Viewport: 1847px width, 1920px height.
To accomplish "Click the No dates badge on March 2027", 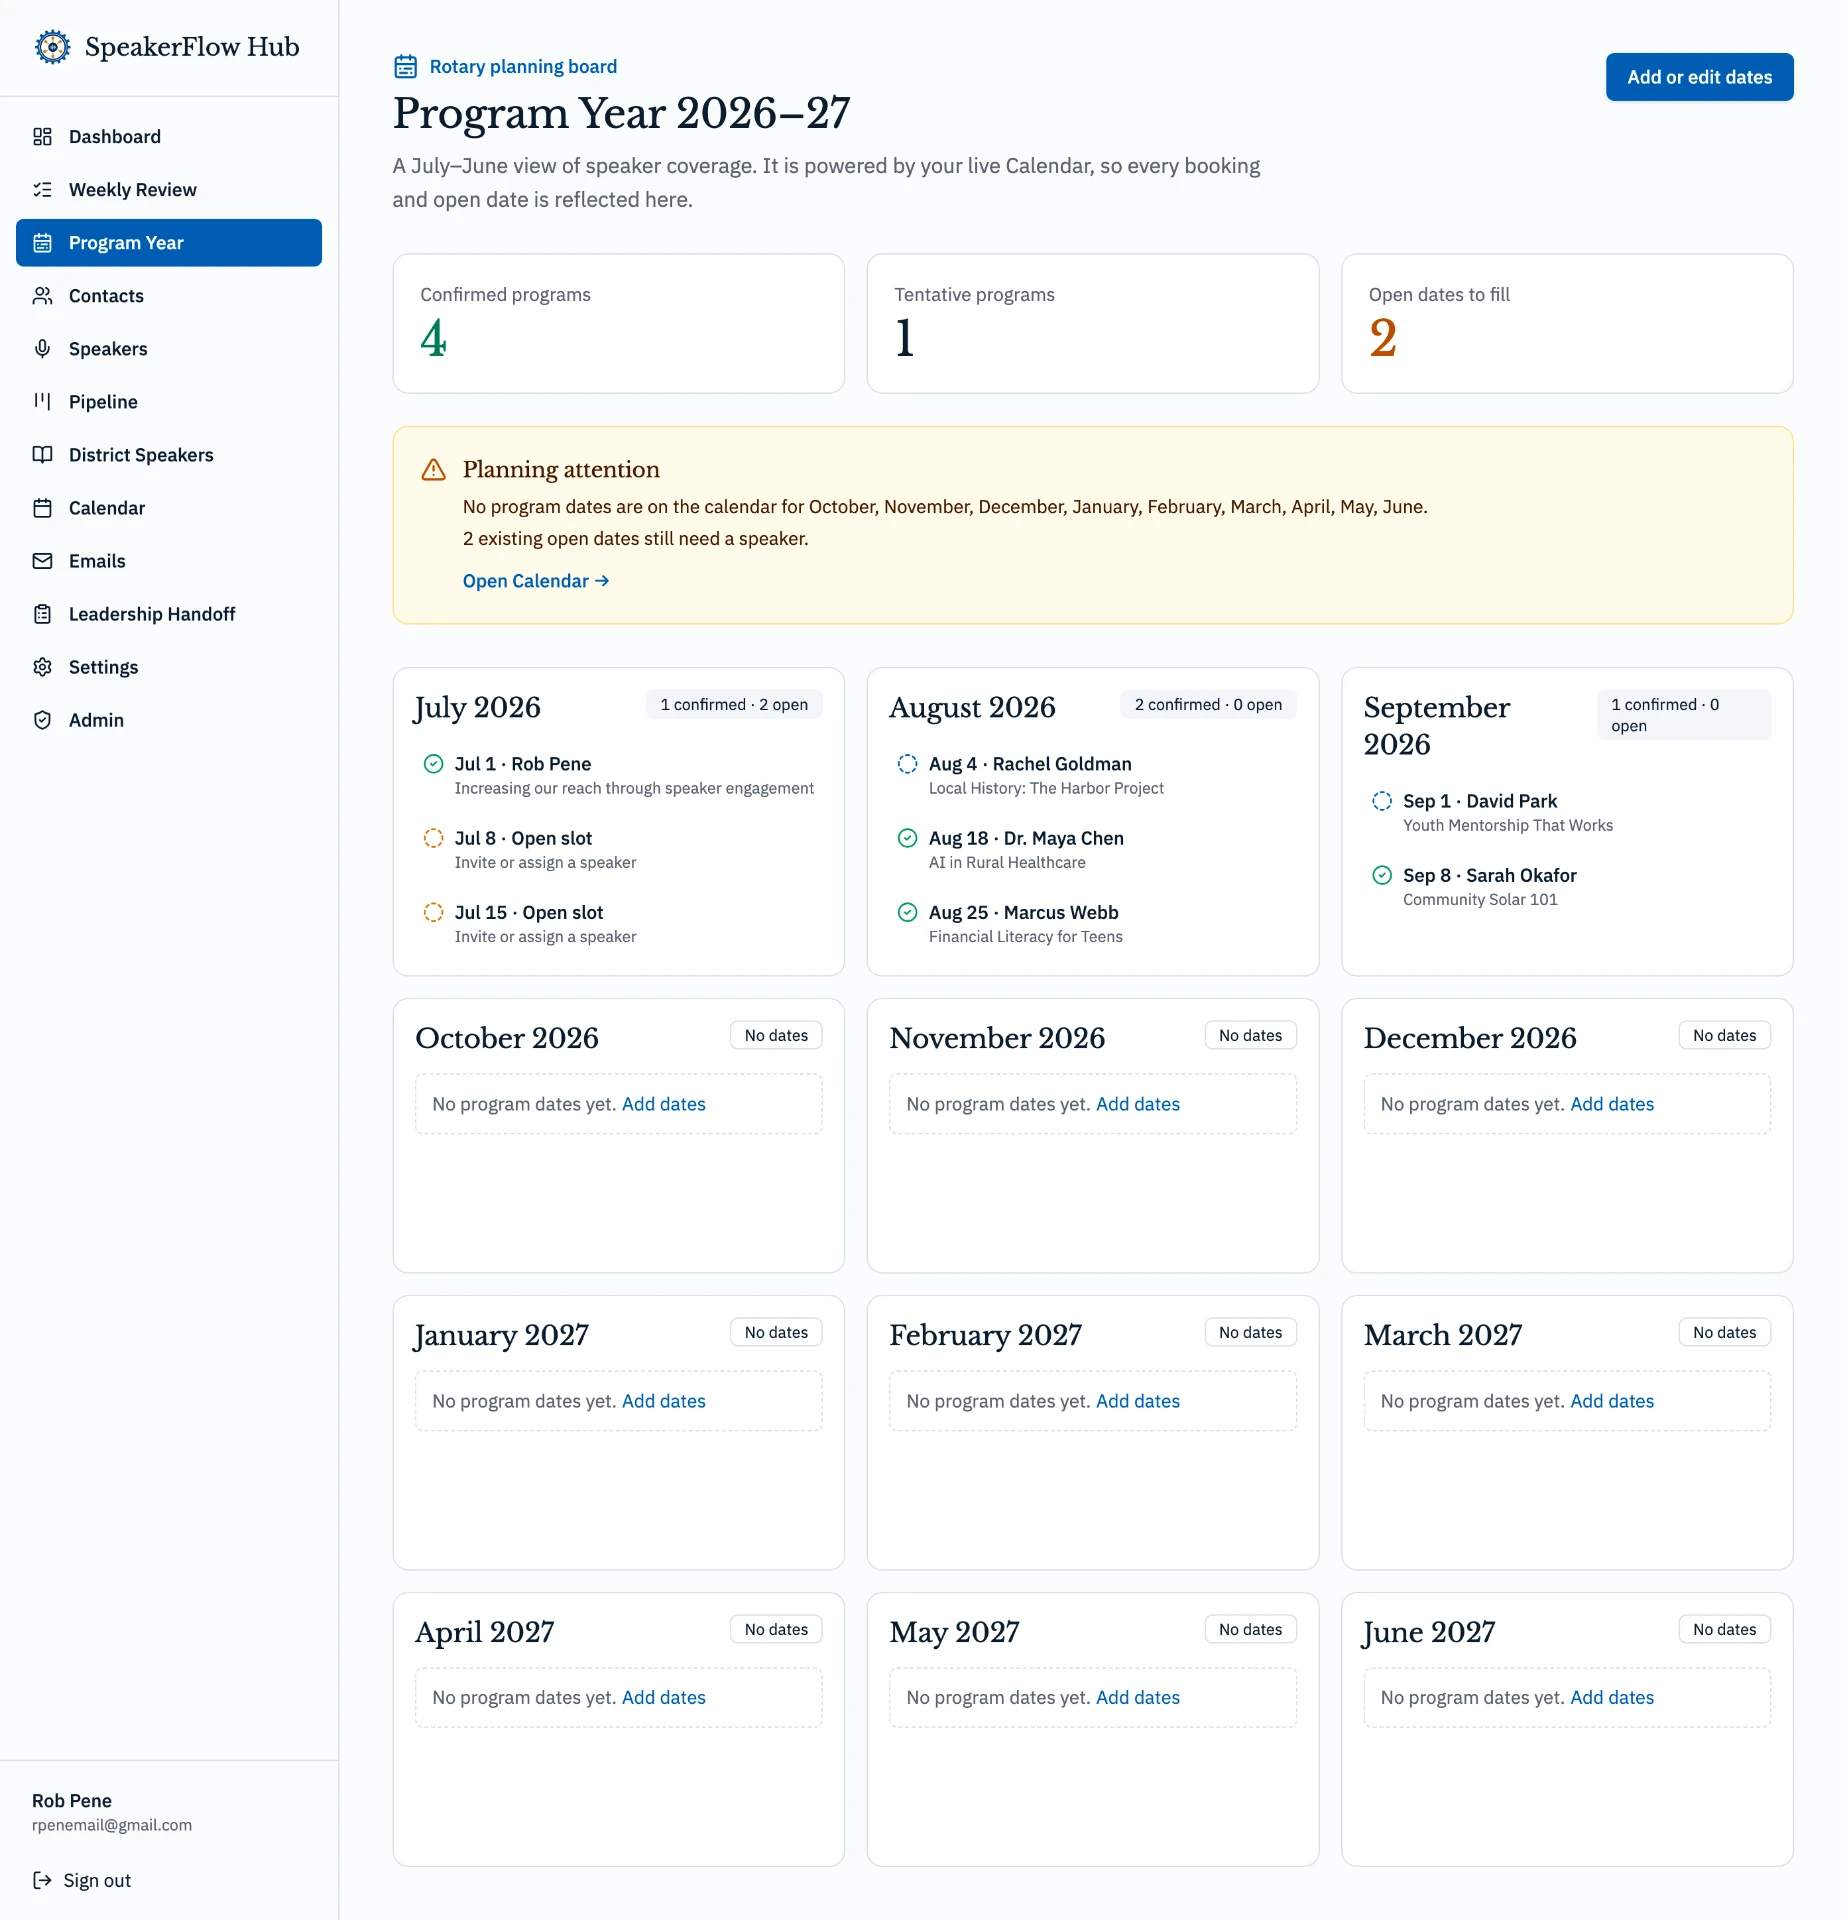I will (x=1724, y=1332).
